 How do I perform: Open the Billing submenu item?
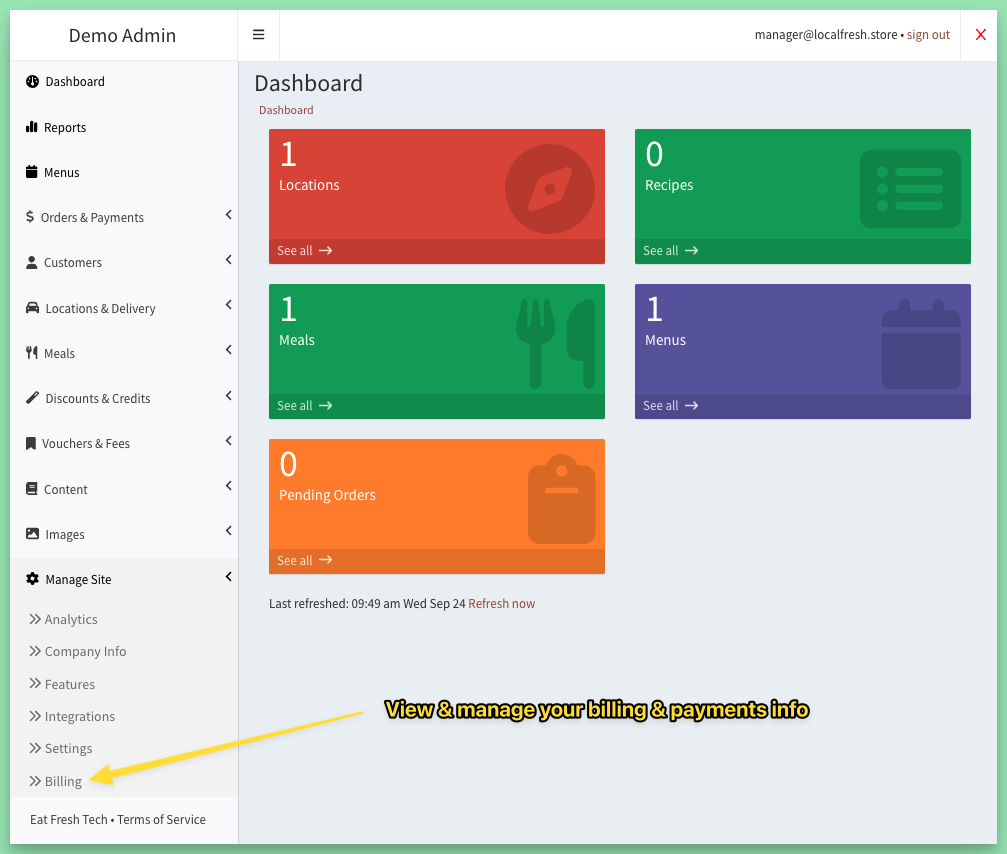pyautogui.click(x=56, y=781)
